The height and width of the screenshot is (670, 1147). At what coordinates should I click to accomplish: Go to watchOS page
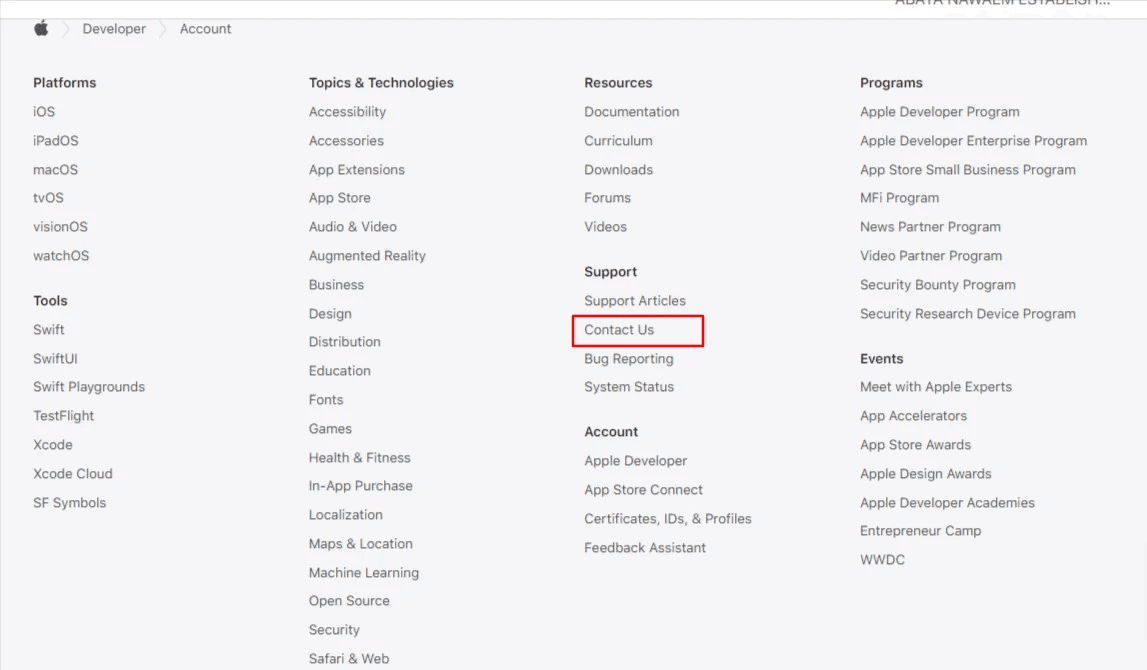point(61,255)
